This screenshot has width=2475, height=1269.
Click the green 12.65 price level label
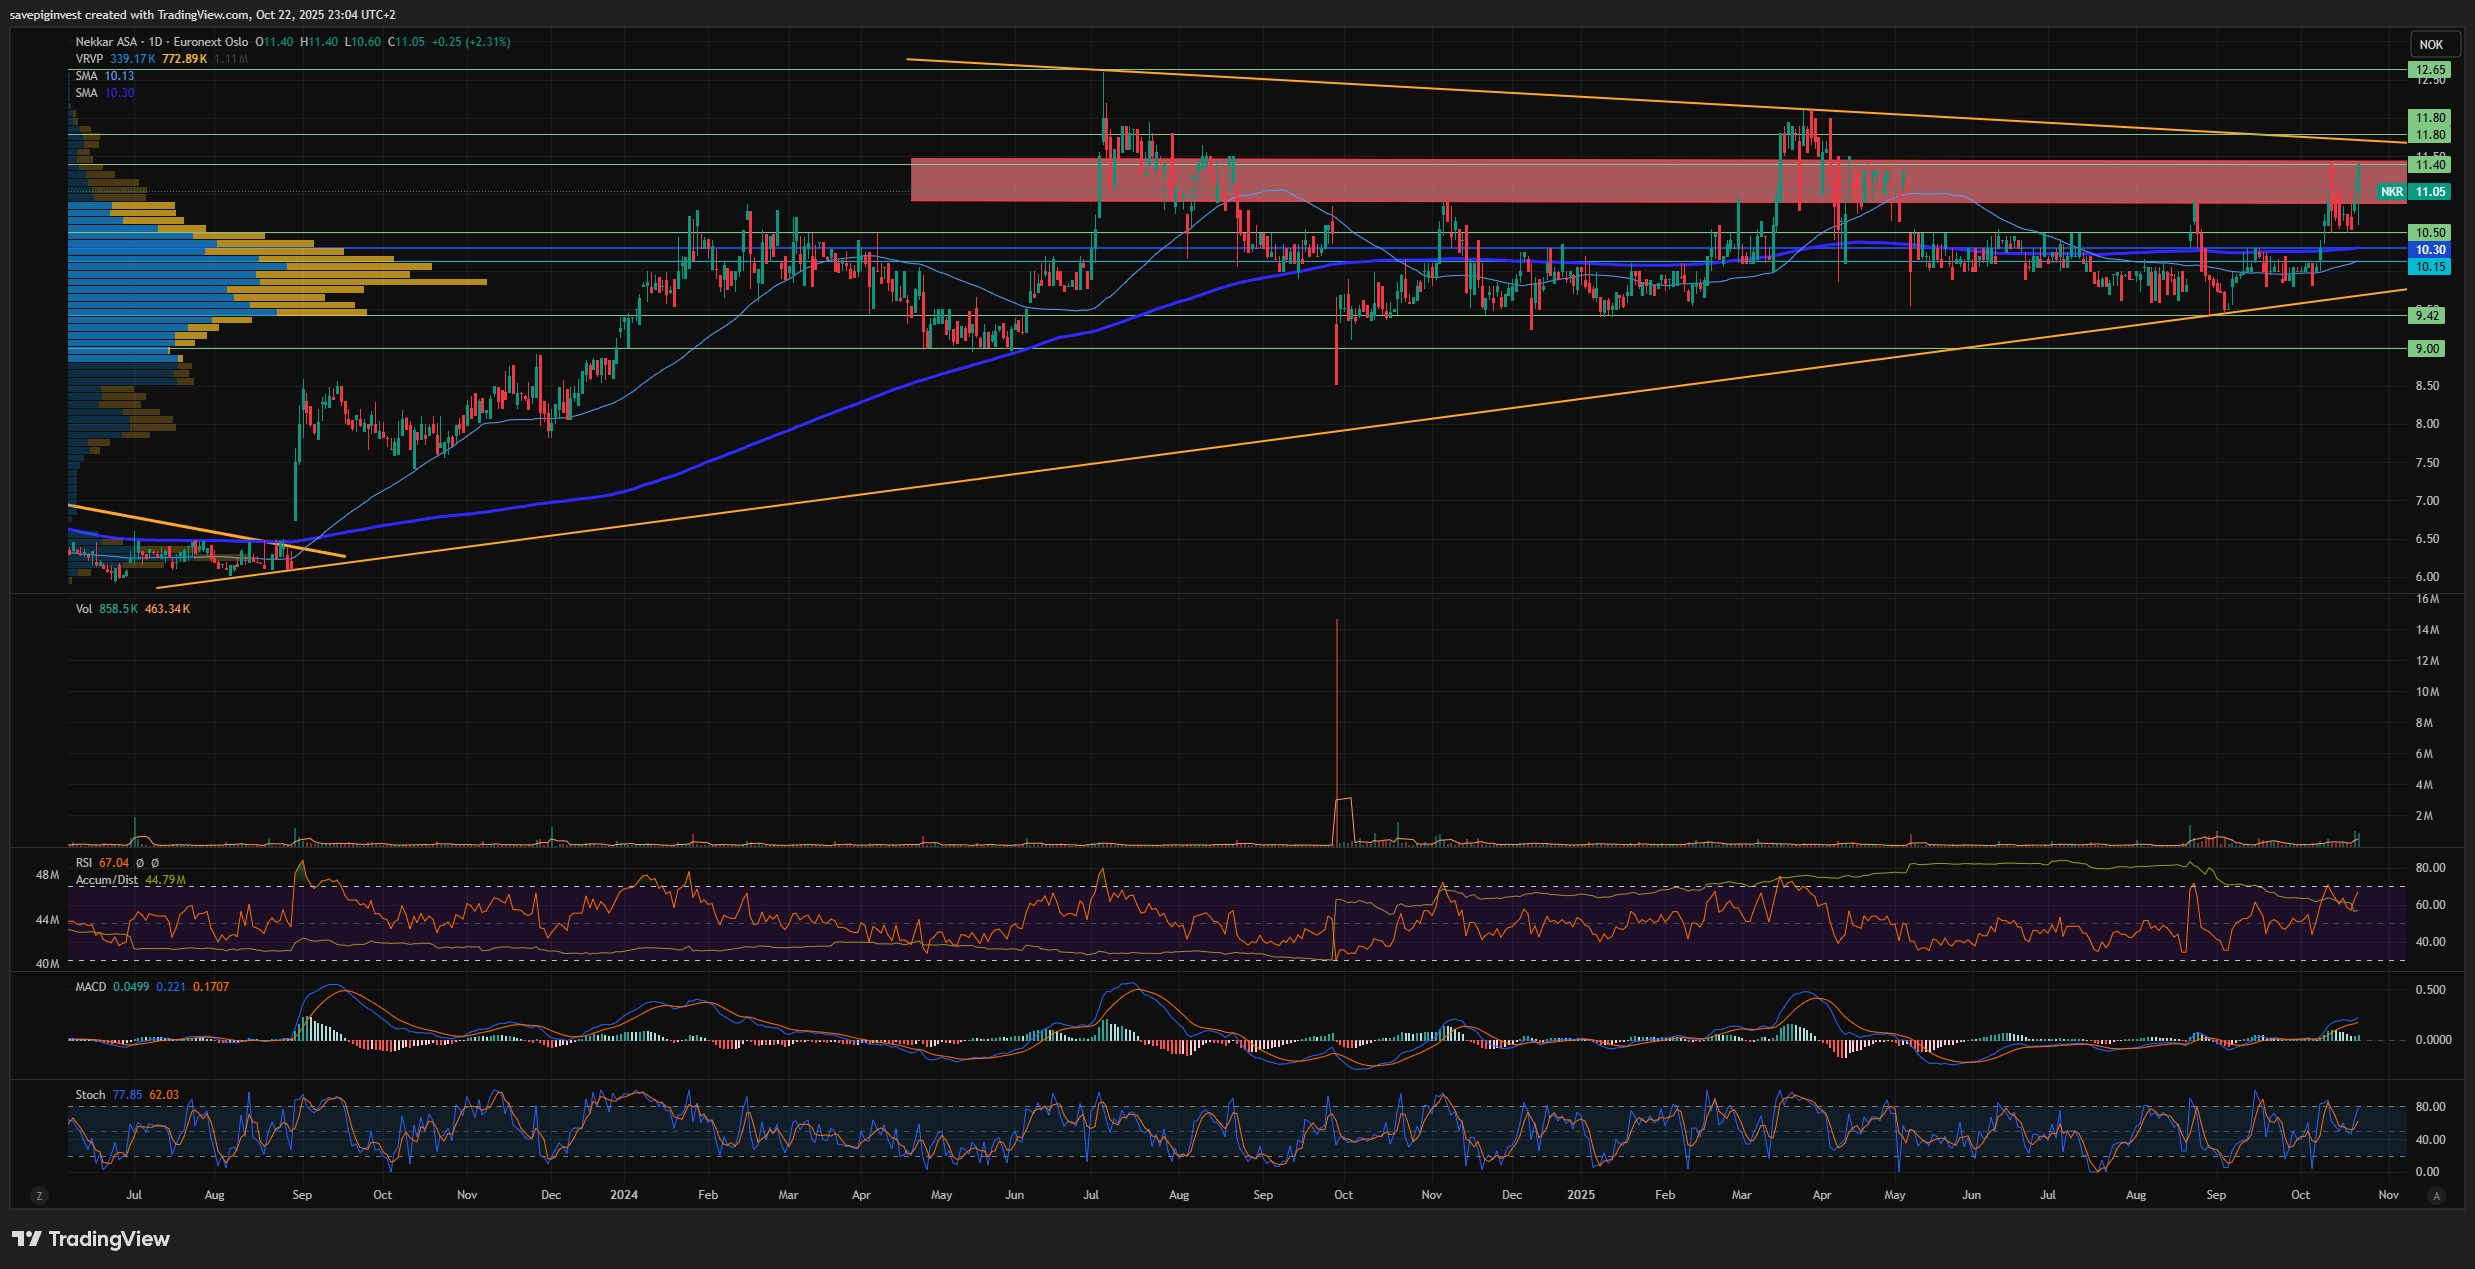coord(2430,70)
